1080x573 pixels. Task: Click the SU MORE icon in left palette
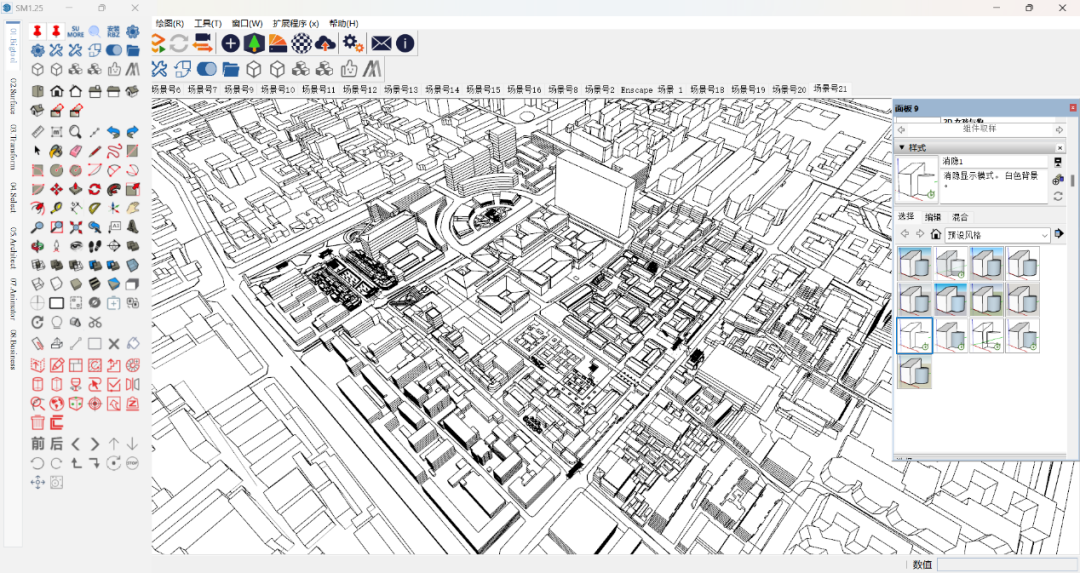(x=76, y=32)
